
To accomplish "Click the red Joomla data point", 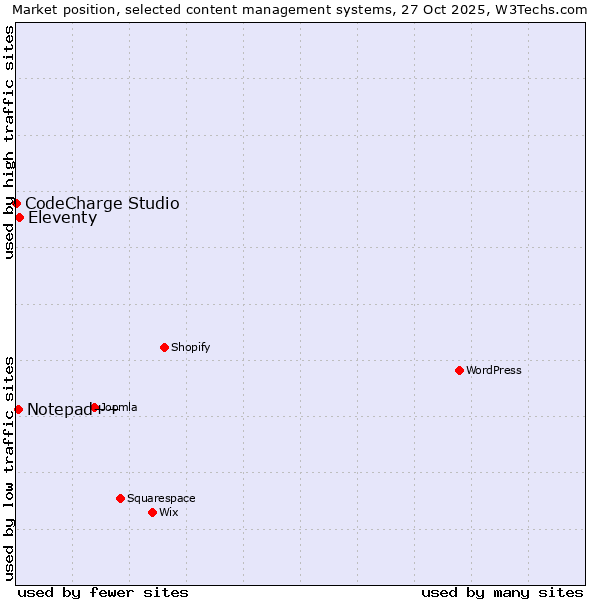I will 95,407.
